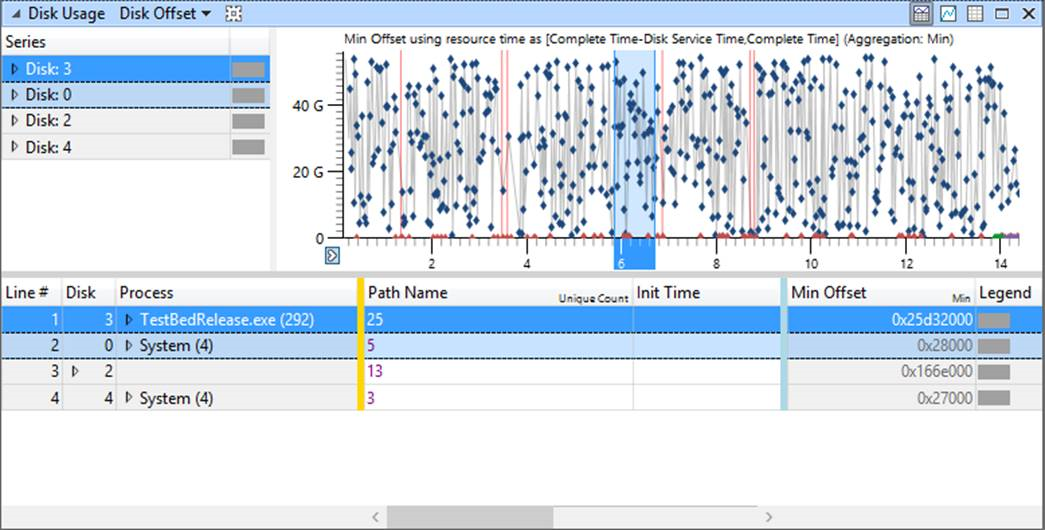Click the horizontal scrollbar right arrow
The width and height of the screenshot is (1045, 530).
tap(768, 517)
